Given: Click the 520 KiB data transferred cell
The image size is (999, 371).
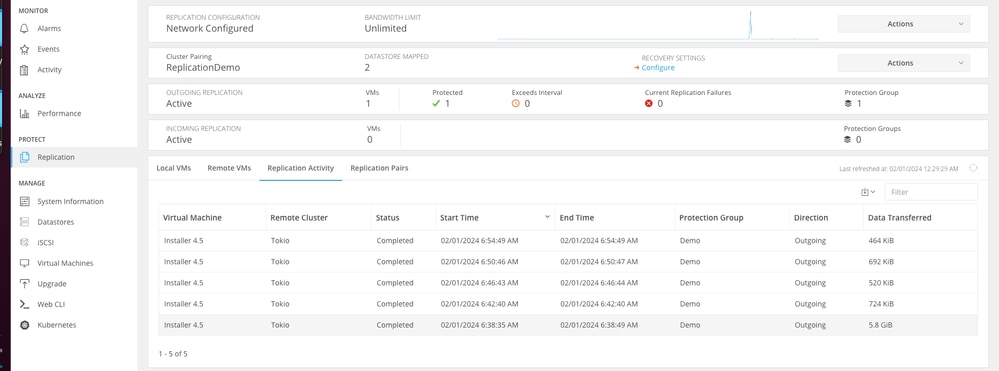Looking at the screenshot, I should [881, 283].
